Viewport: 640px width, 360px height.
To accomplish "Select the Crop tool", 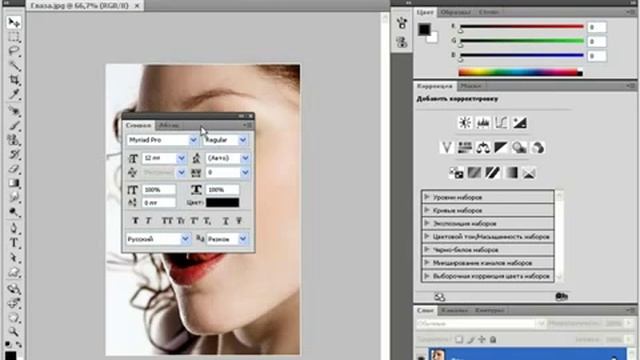I will click(14, 80).
